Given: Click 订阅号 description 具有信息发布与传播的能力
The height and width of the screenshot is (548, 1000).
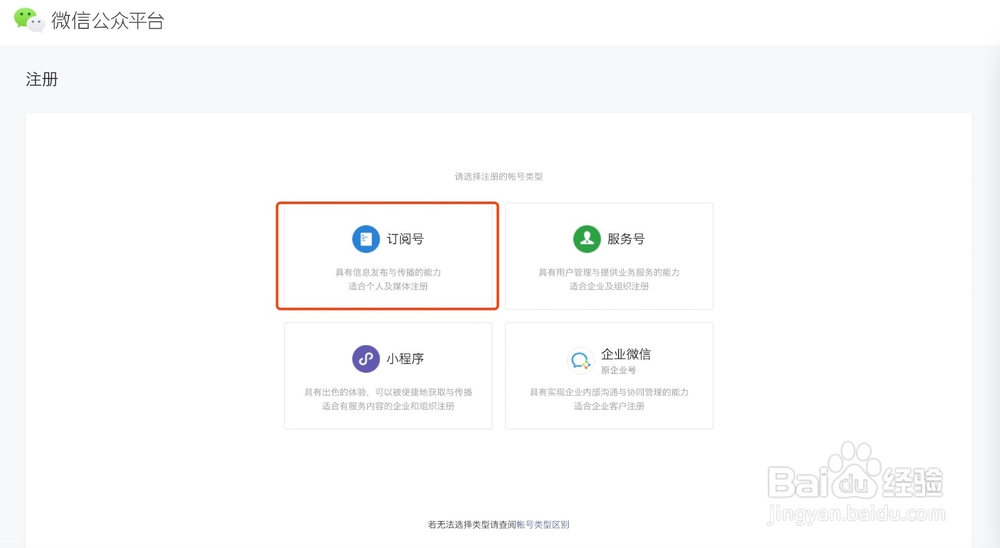Looking at the screenshot, I should (388, 272).
